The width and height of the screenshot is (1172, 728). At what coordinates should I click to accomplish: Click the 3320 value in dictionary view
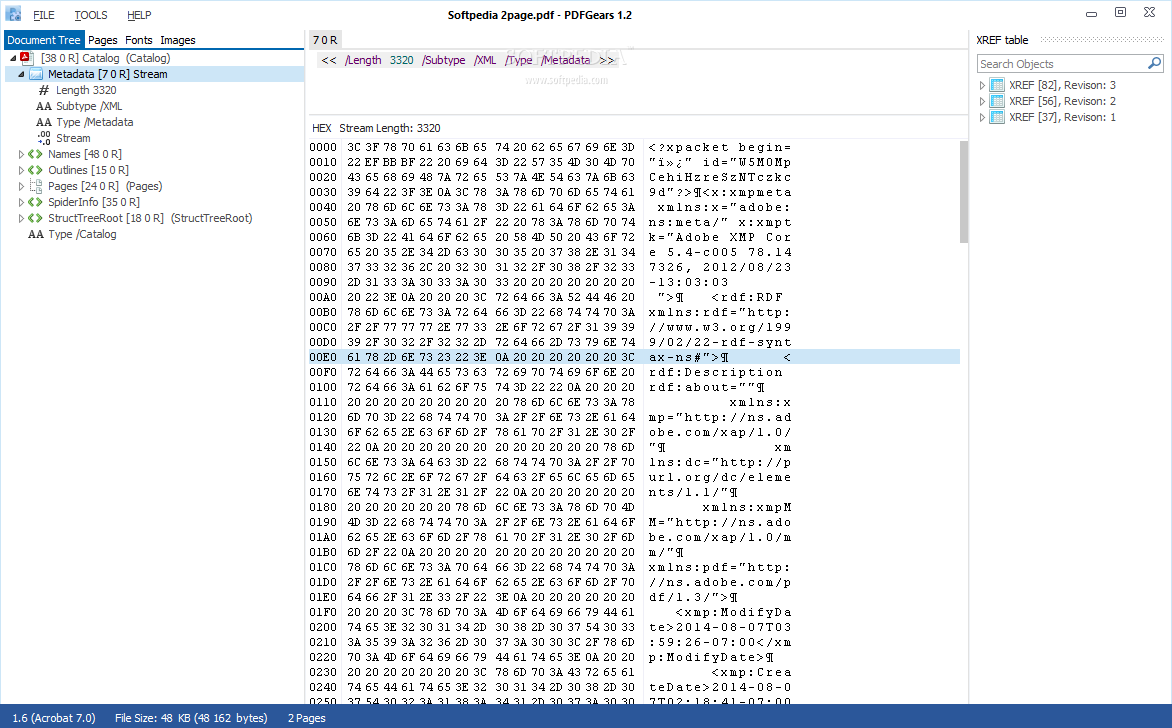click(401, 61)
